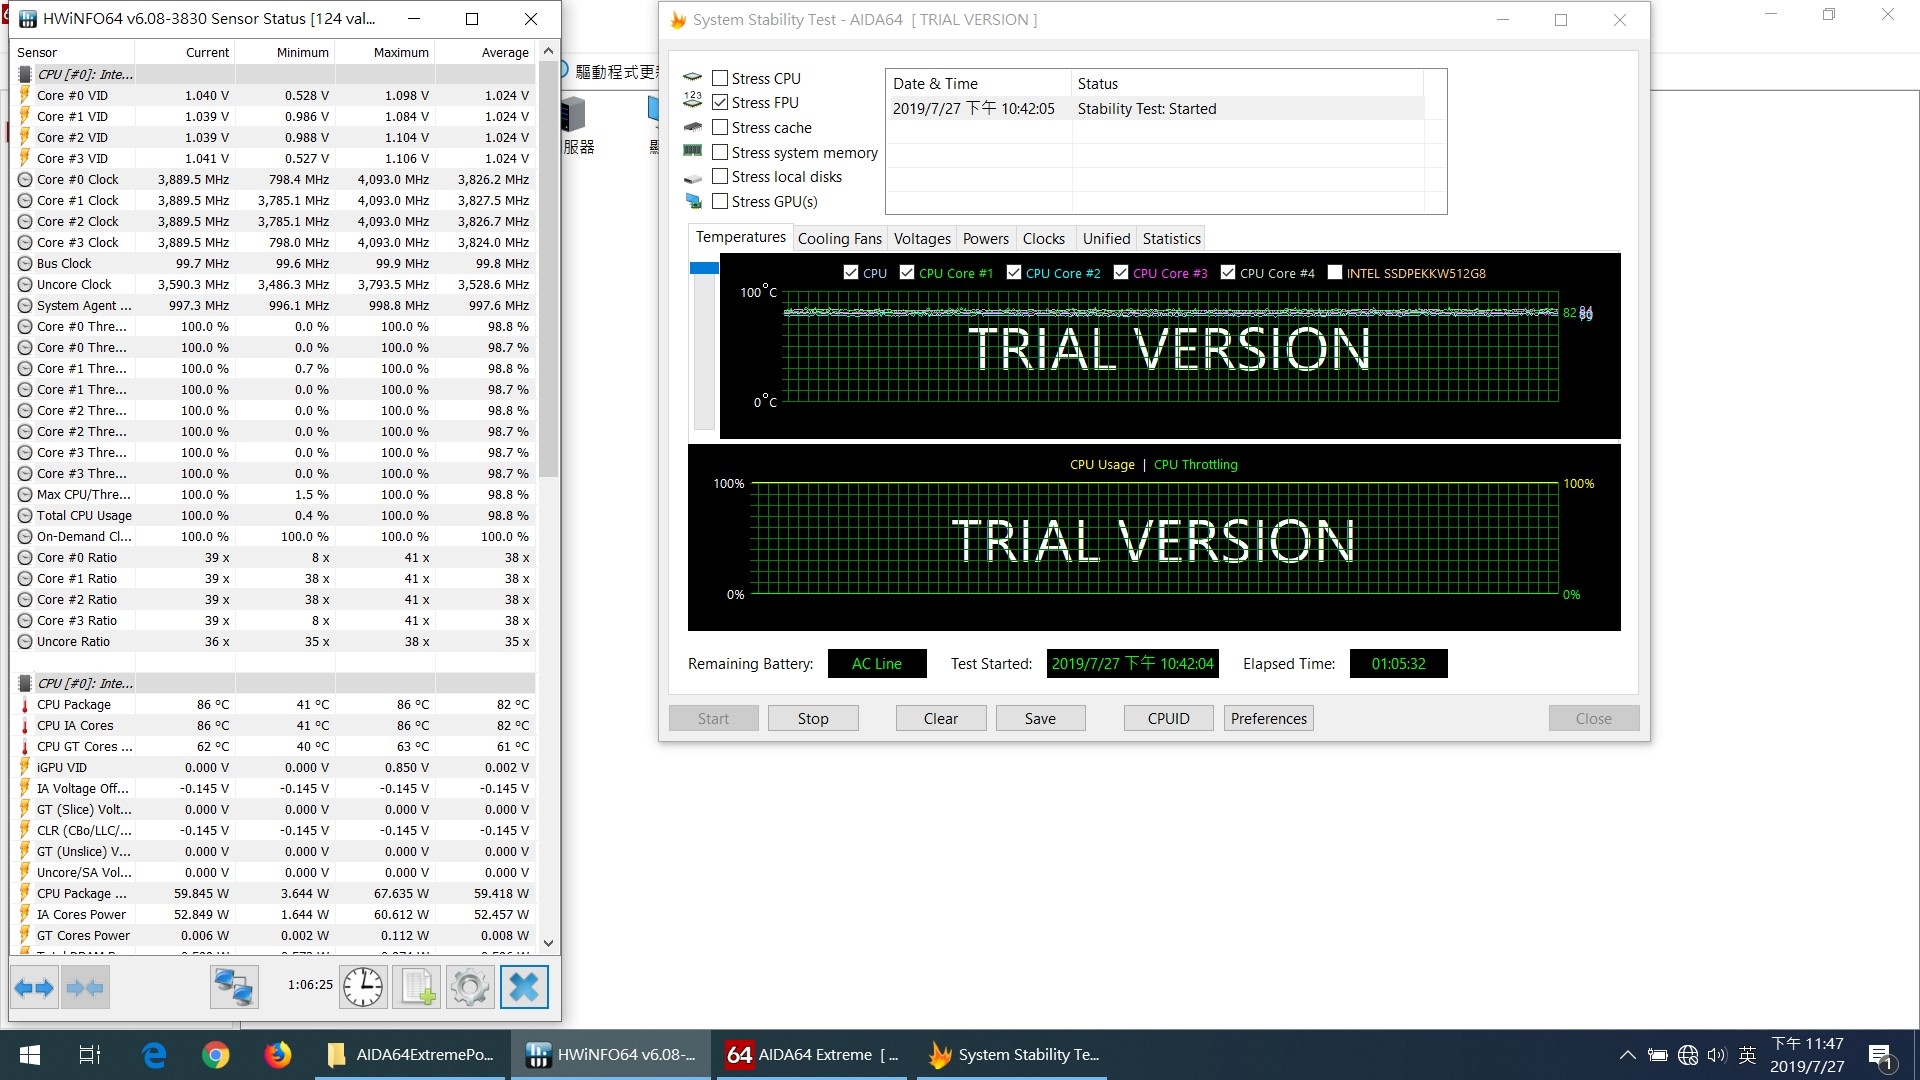This screenshot has height=1080, width=1920.
Task: Switch to Cooling Fans tab
Action: 840,239
